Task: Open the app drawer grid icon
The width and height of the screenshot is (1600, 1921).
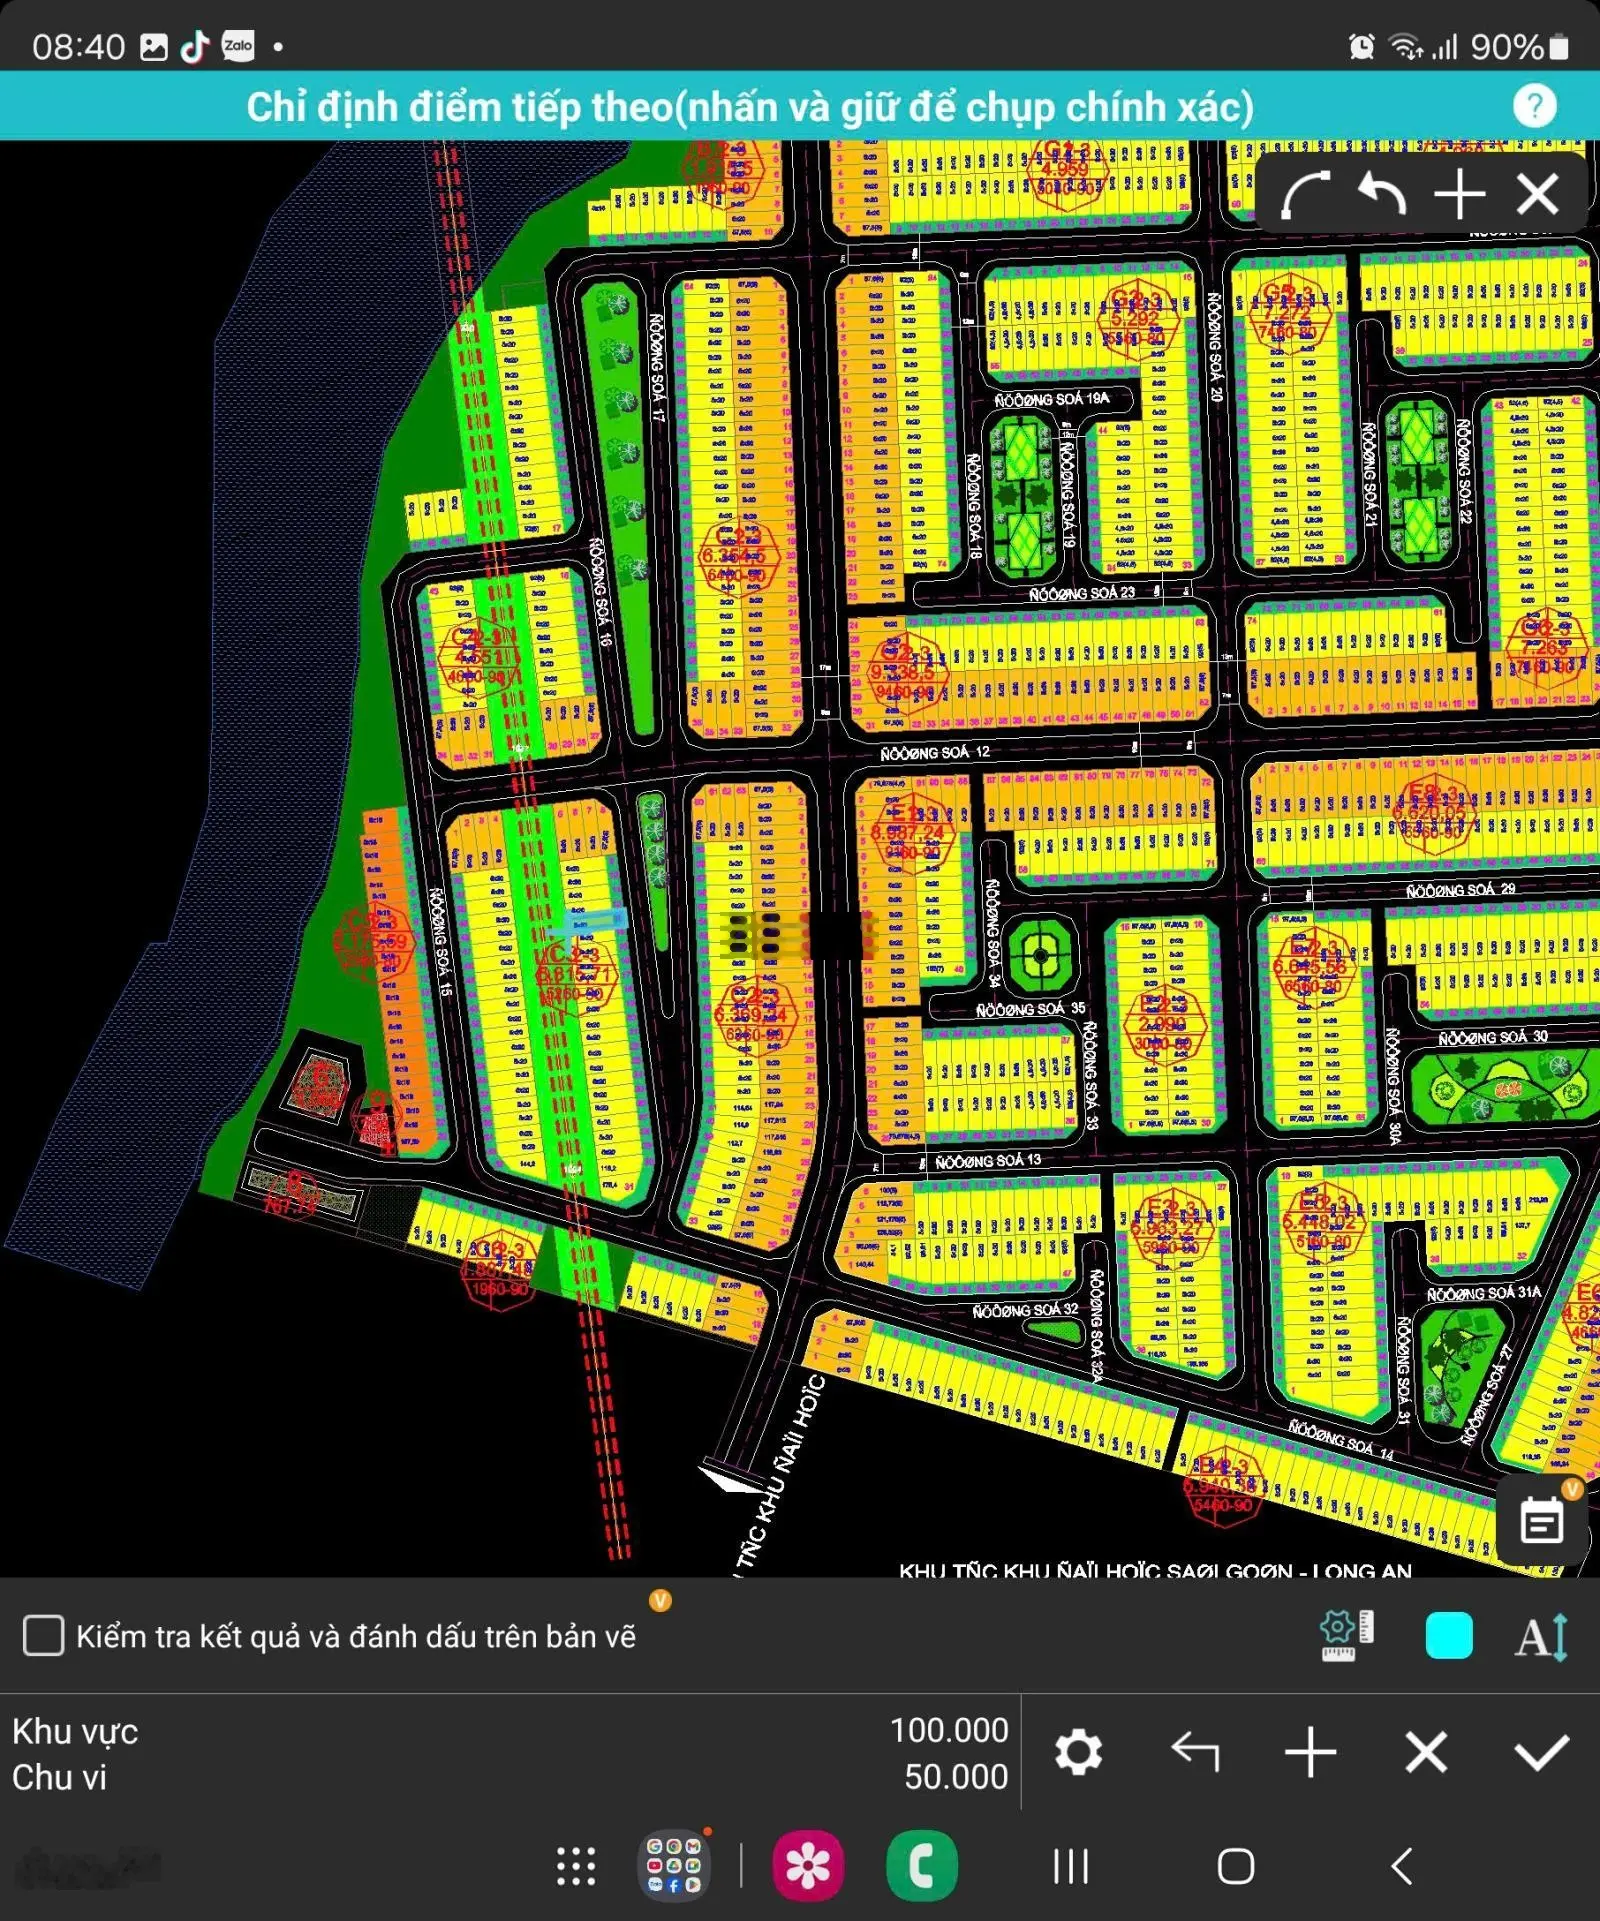Action: click(x=576, y=1866)
